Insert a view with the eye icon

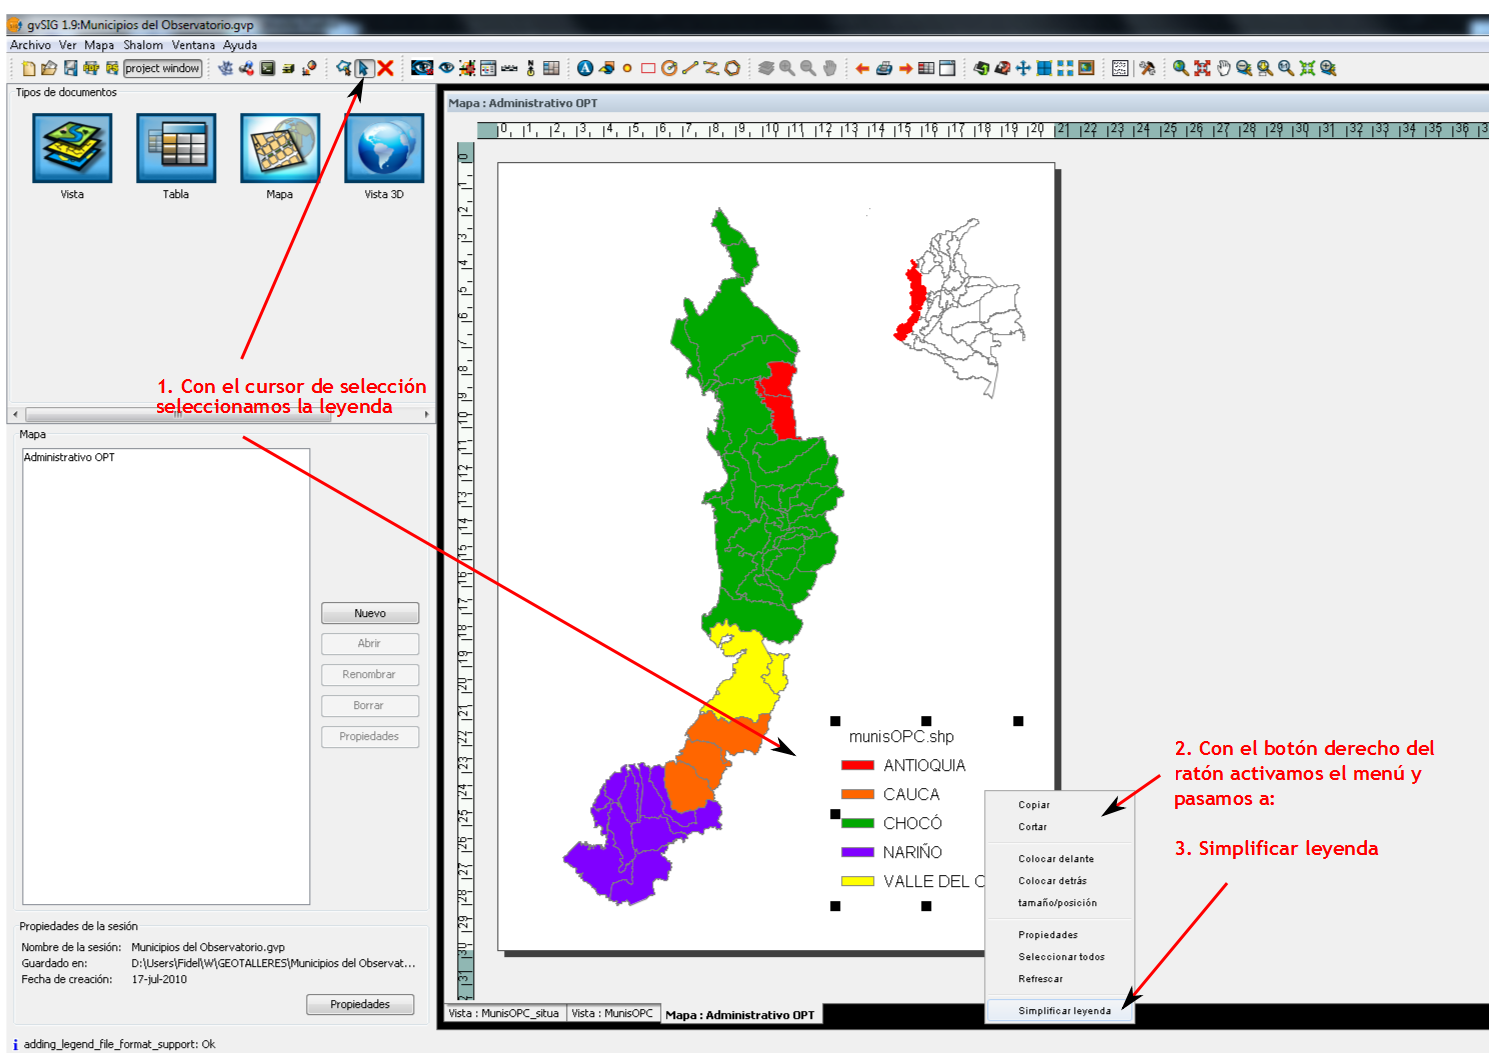(446, 68)
